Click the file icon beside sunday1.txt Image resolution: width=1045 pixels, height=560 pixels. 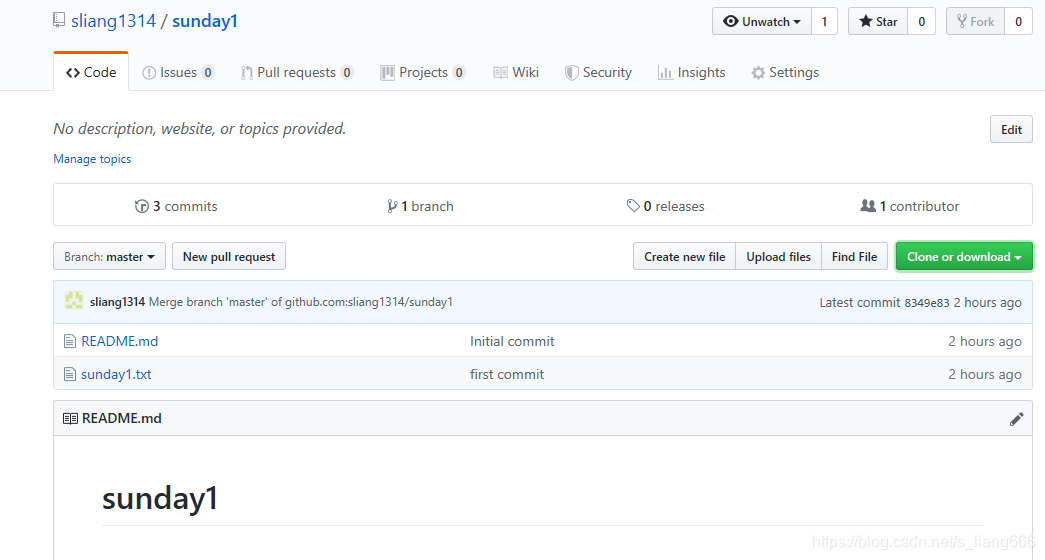69,375
